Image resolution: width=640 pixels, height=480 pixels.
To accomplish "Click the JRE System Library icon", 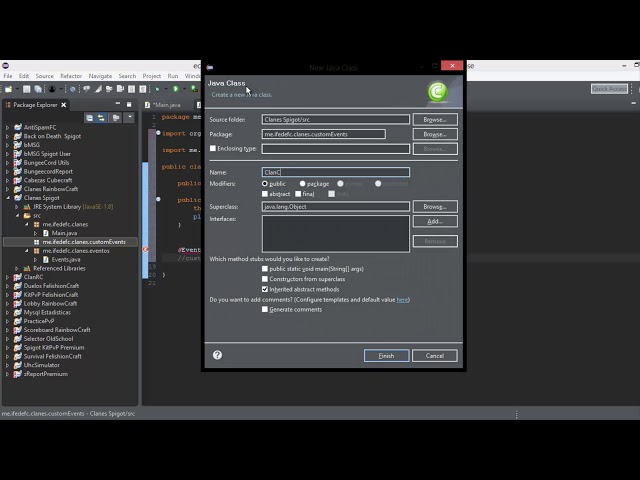I will pos(27,207).
